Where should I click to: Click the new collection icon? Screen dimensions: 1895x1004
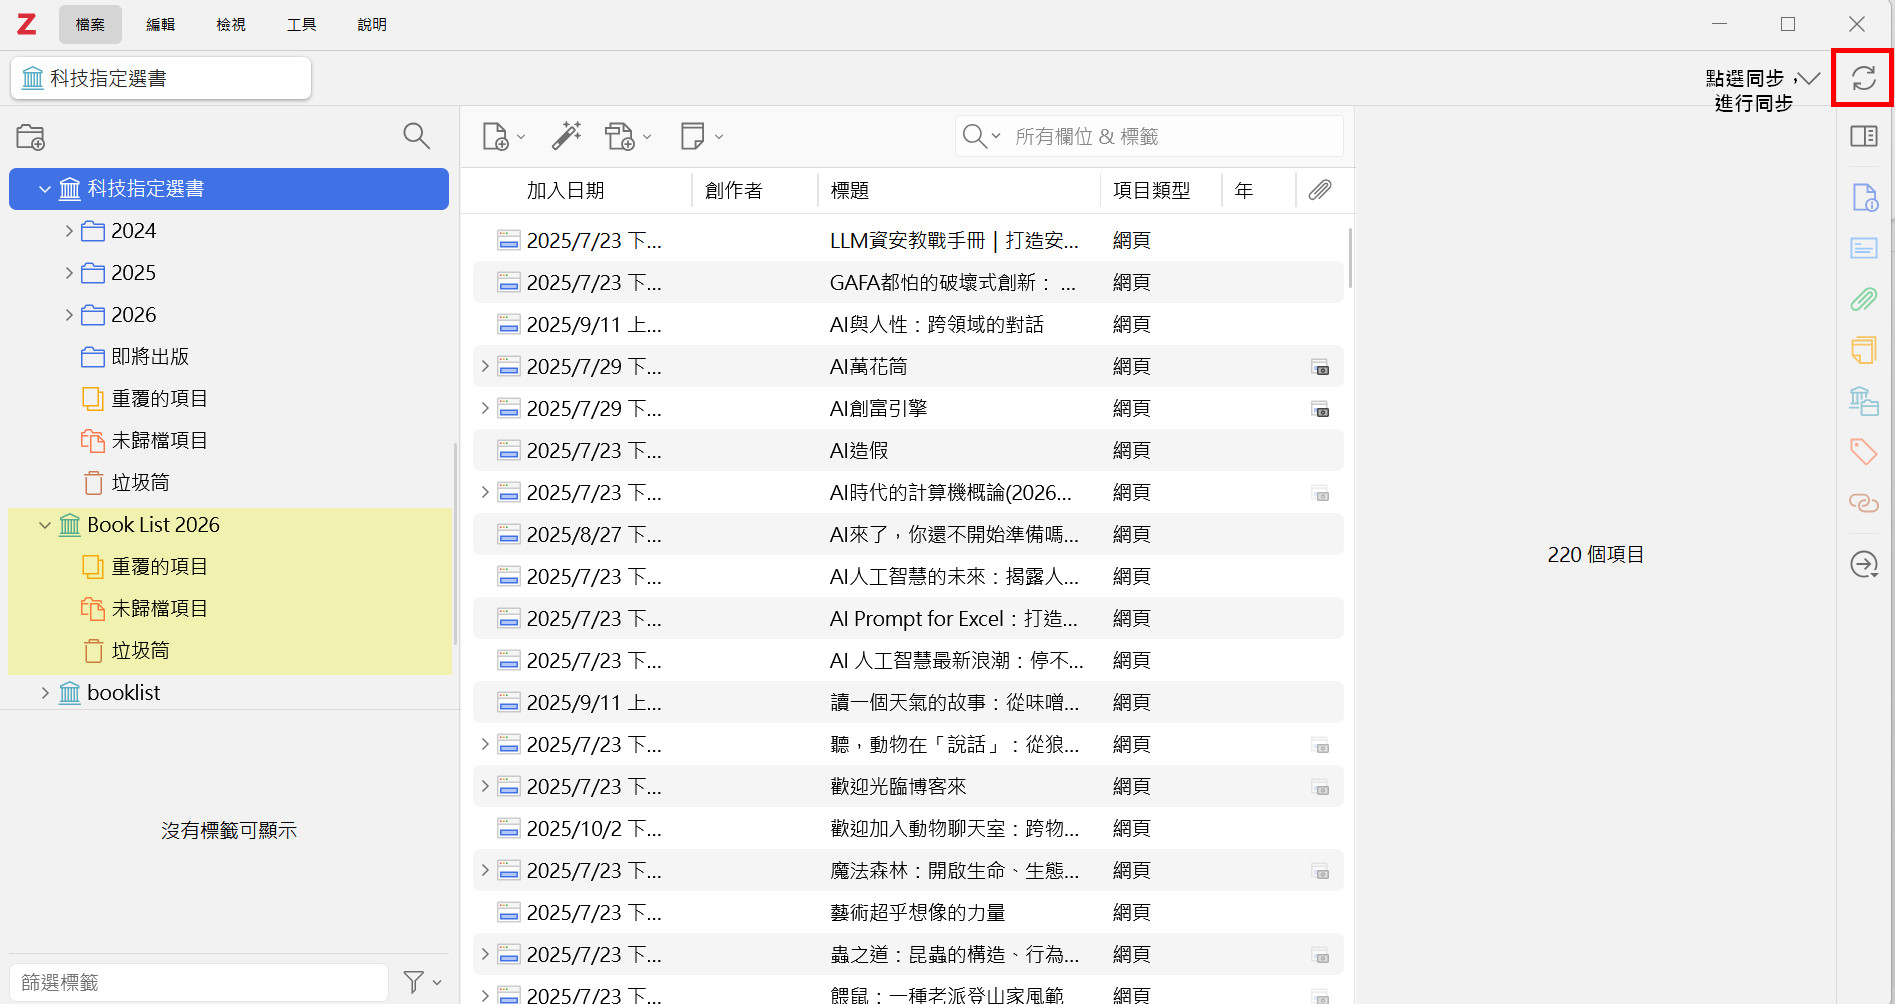31,137
